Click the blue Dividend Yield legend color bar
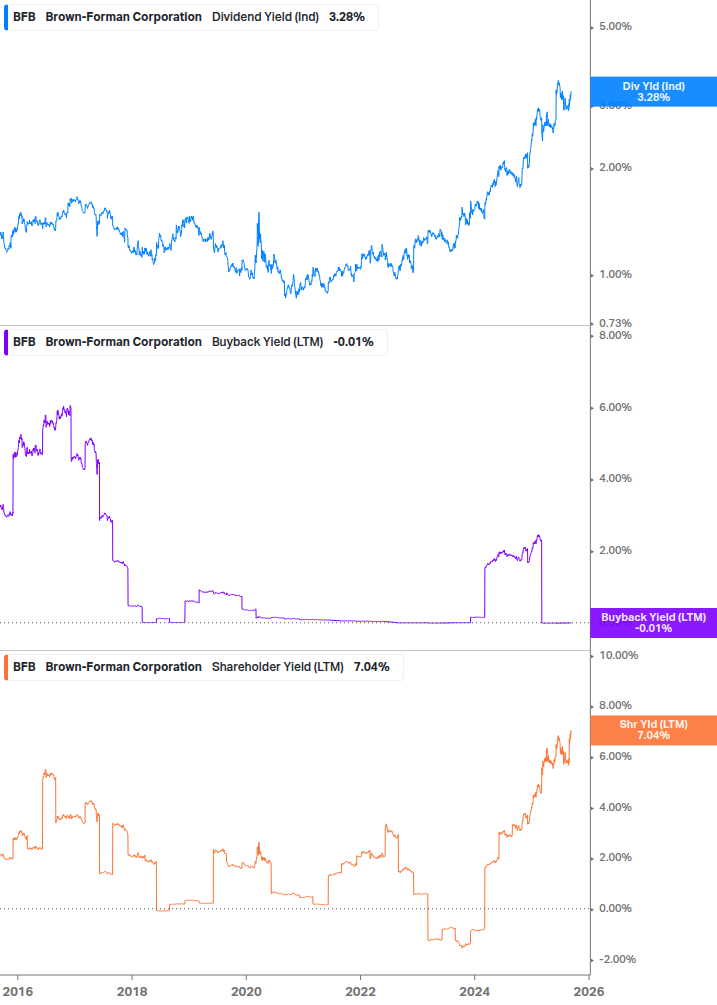Image resolution: width=717 pixels, height=1005 pixels. click(x=6, y=17)
